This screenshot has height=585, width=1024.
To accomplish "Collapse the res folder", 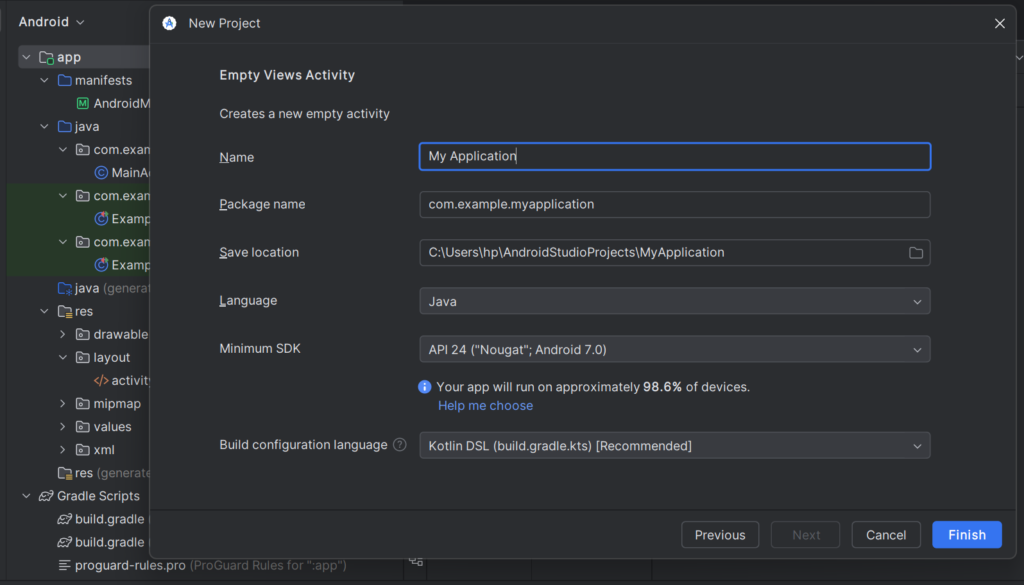I will pos(44,311).
